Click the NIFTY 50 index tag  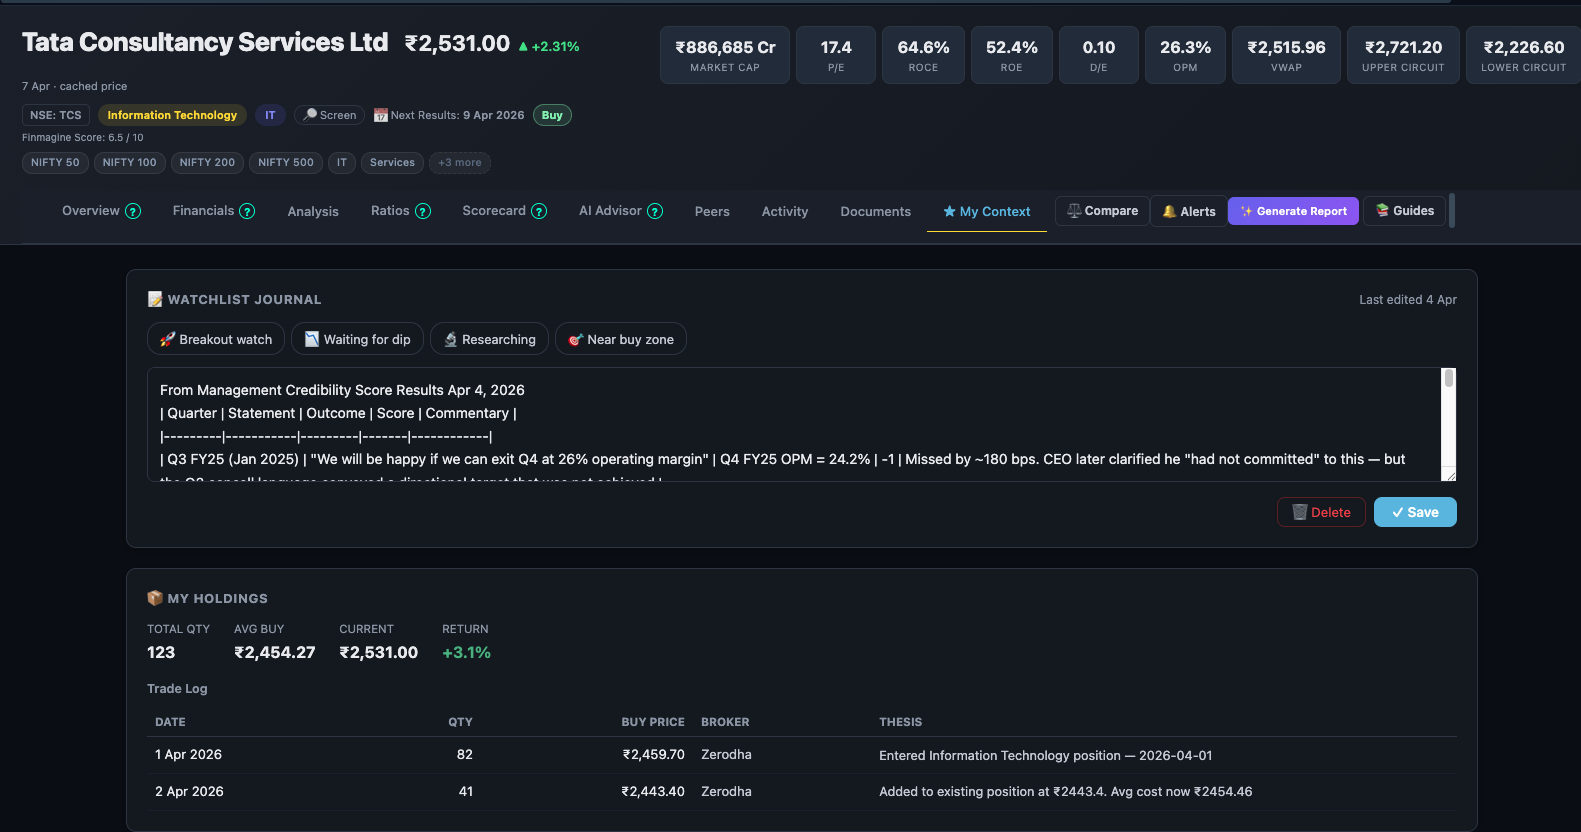[55, 163]
